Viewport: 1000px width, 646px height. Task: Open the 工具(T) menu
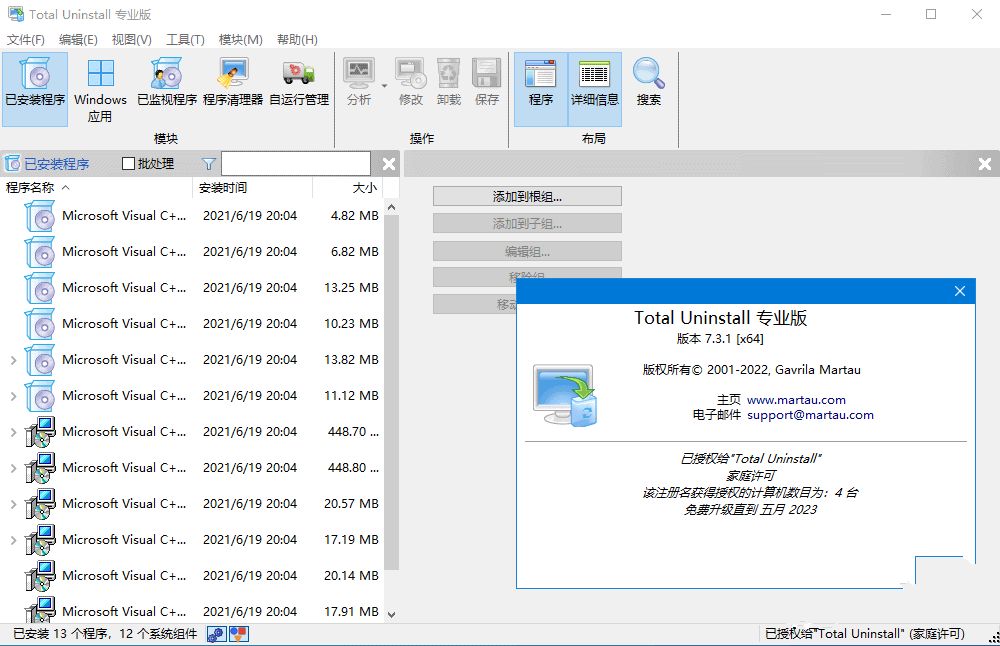(x=185, y=40)
